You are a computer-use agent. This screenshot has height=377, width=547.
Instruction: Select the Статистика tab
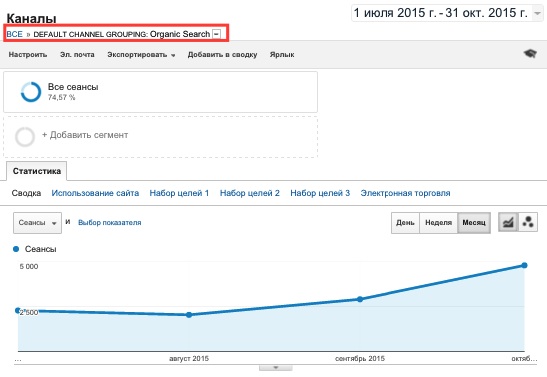point(37,171)
